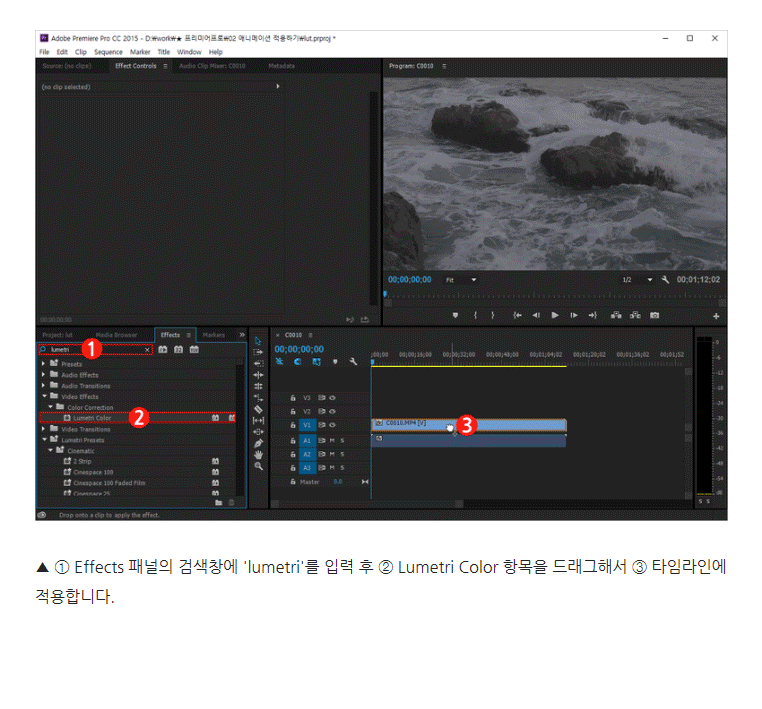Play the program monitor video
This screenshot has height=709, width=762.
(x=555, y=315)
